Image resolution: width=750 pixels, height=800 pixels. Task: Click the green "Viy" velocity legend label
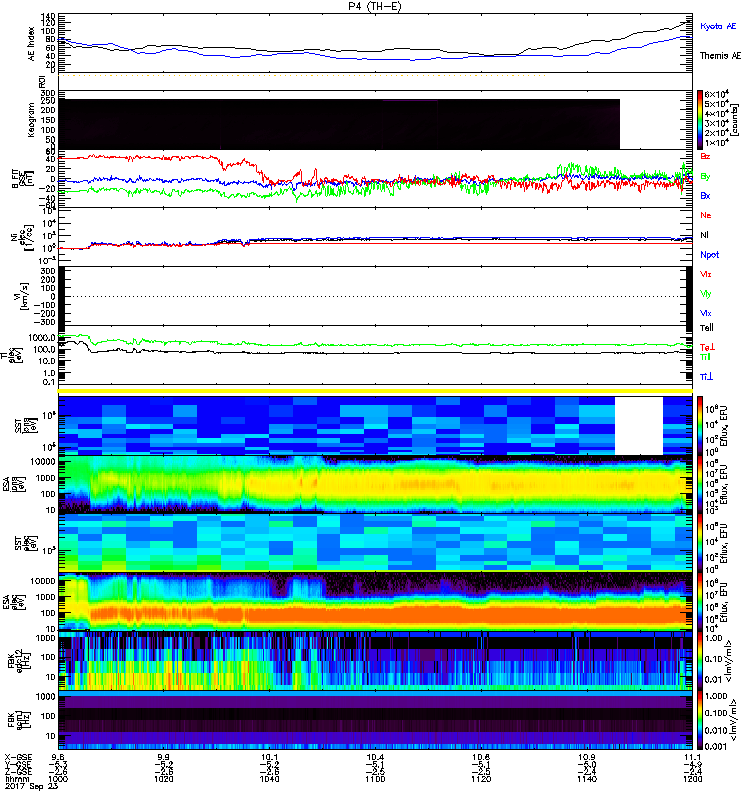click(706, 294)
